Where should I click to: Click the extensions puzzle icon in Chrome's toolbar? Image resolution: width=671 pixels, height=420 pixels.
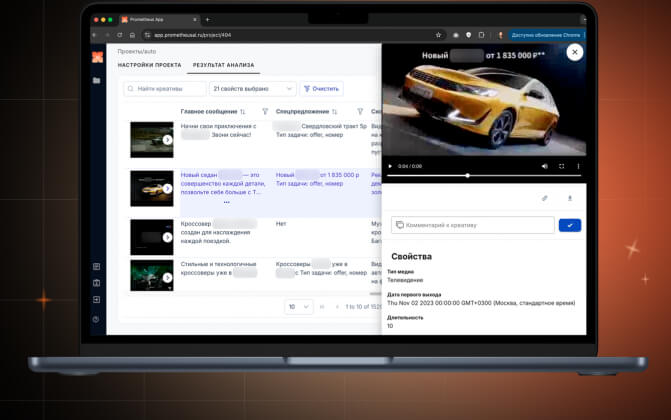coord(481,35)
